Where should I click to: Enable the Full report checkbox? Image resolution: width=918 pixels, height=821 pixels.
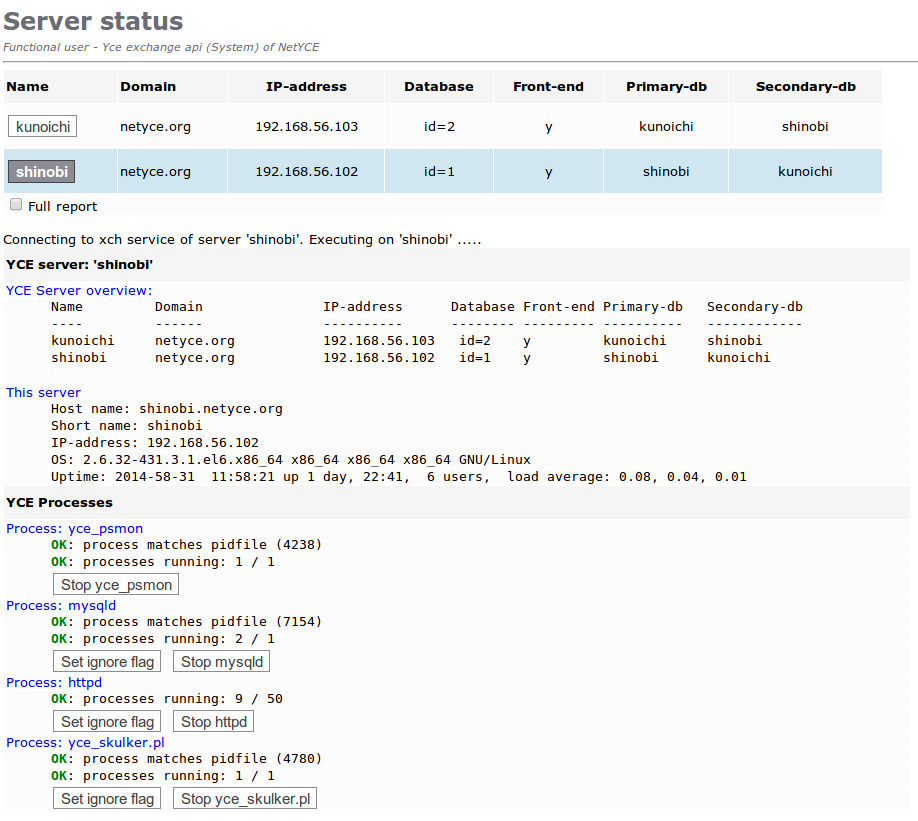[x=15, y=204]
